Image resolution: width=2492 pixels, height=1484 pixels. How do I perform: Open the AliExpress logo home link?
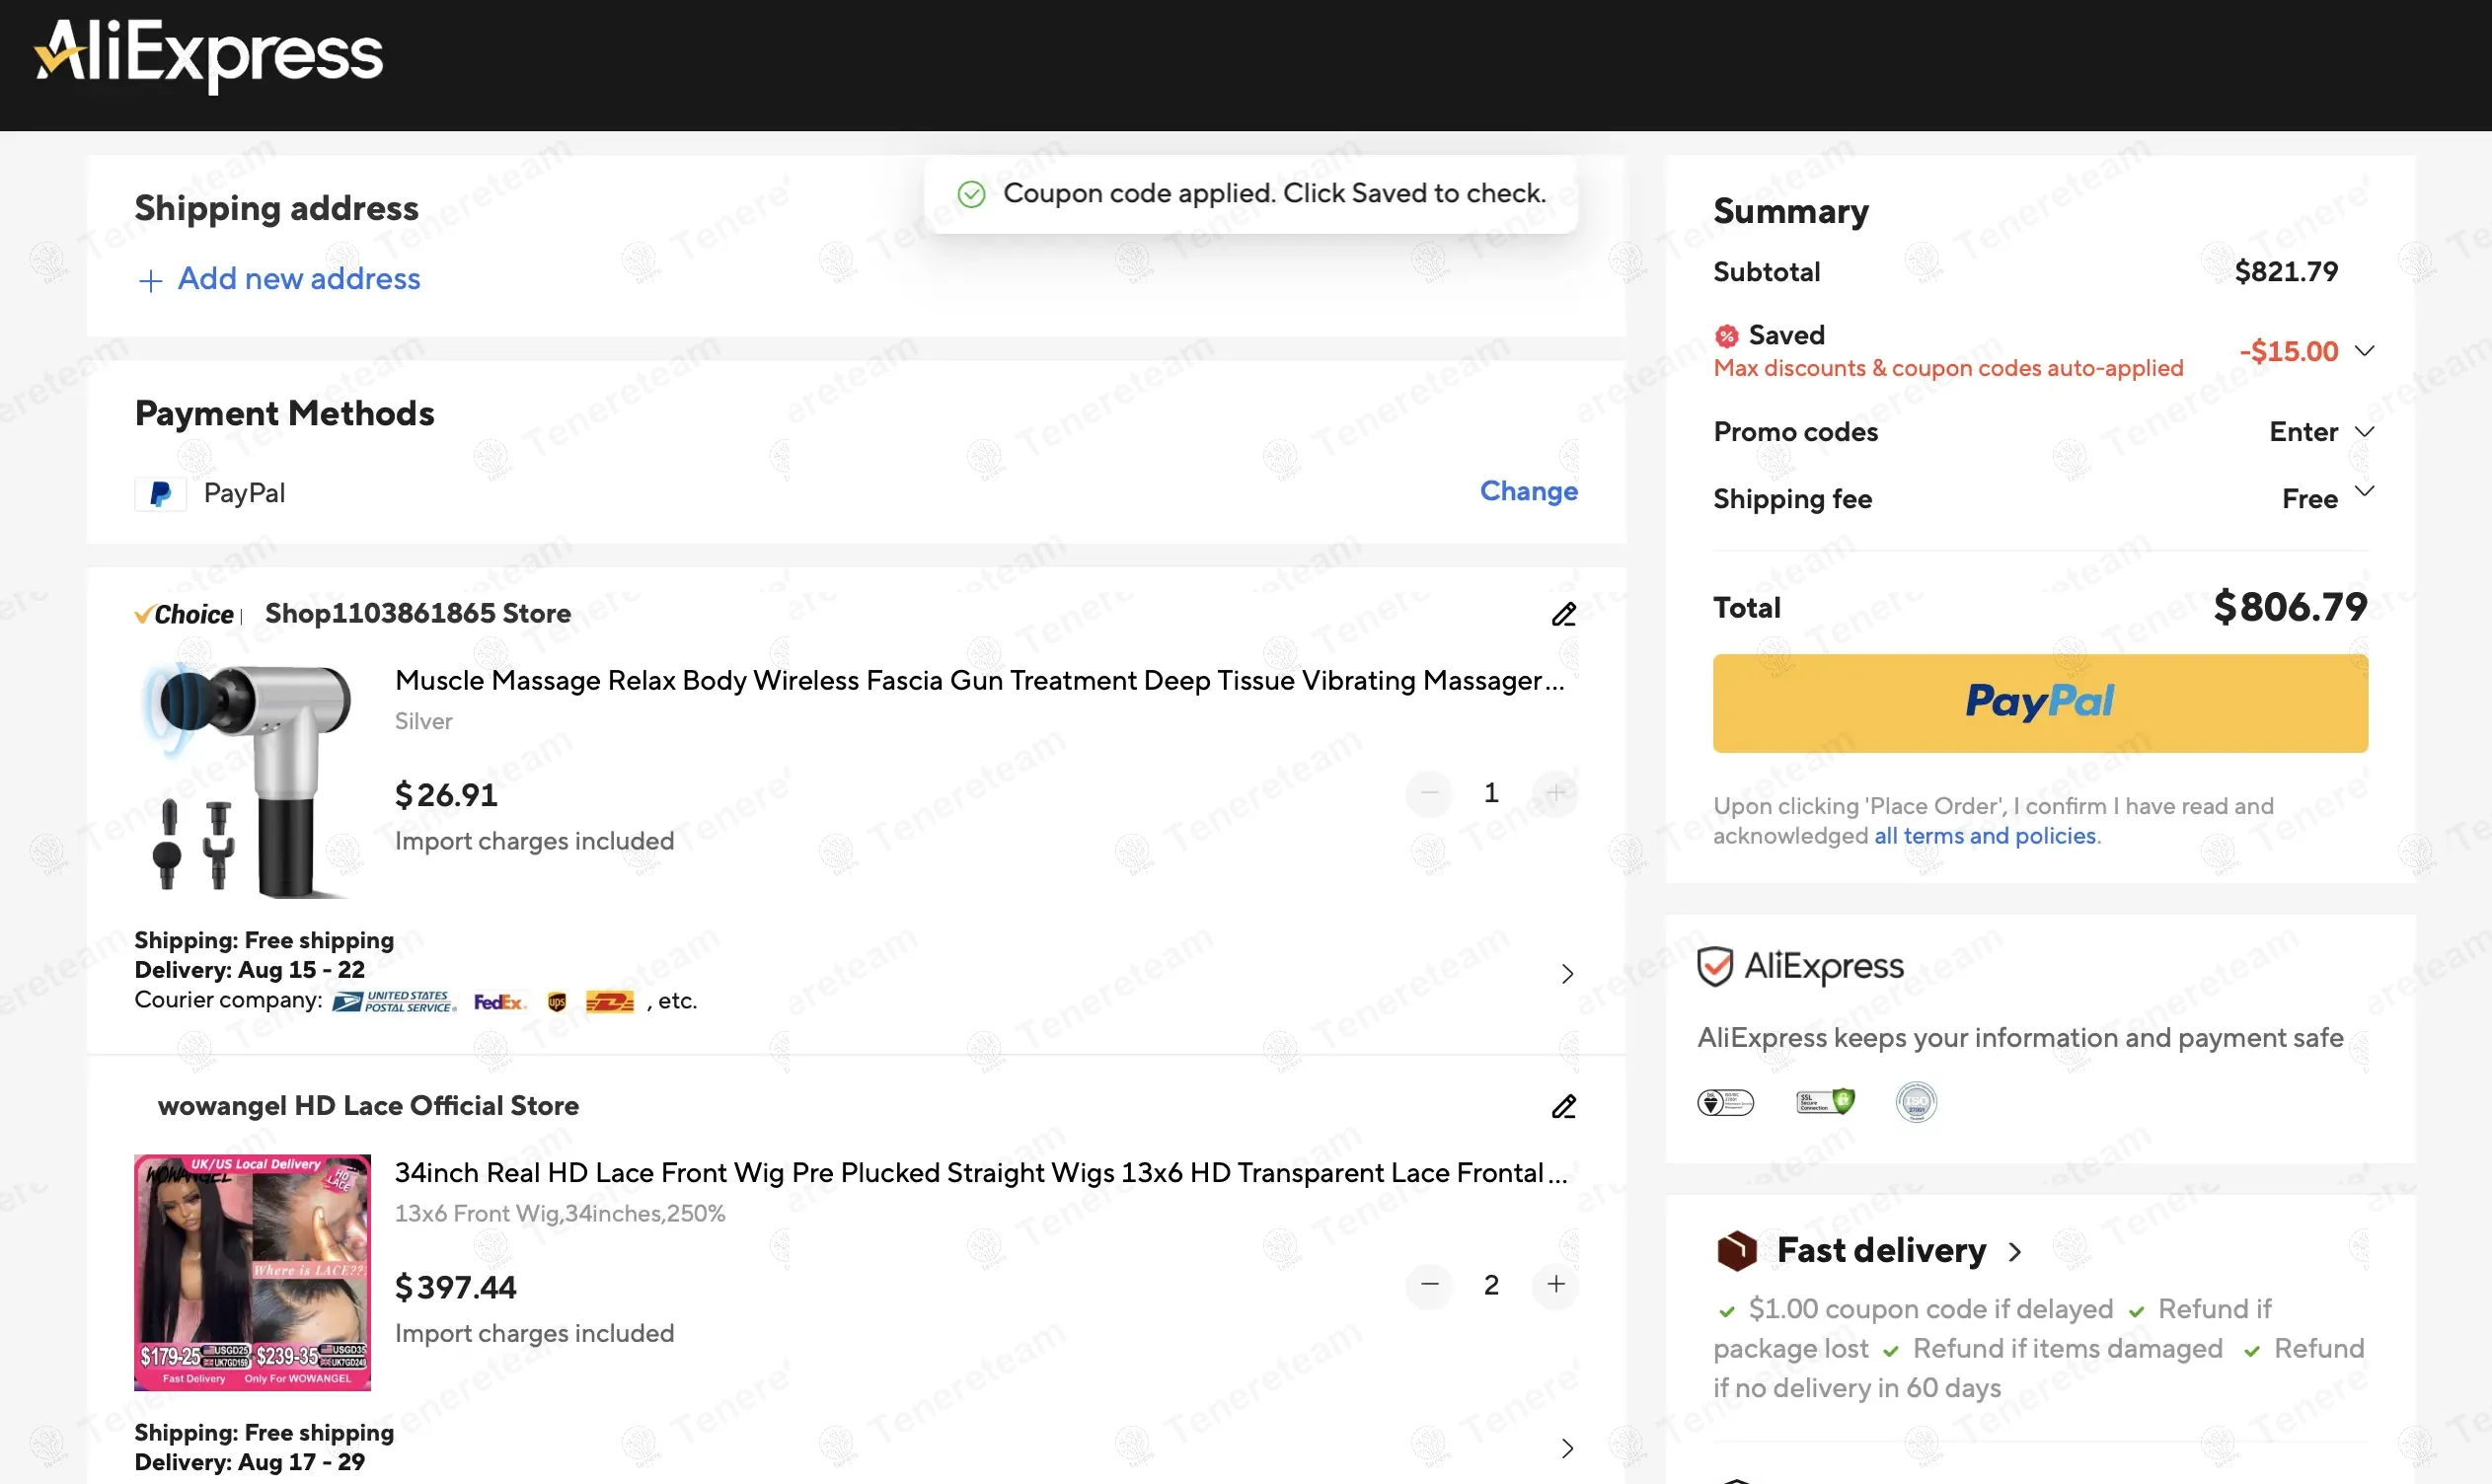pos(209,55)
